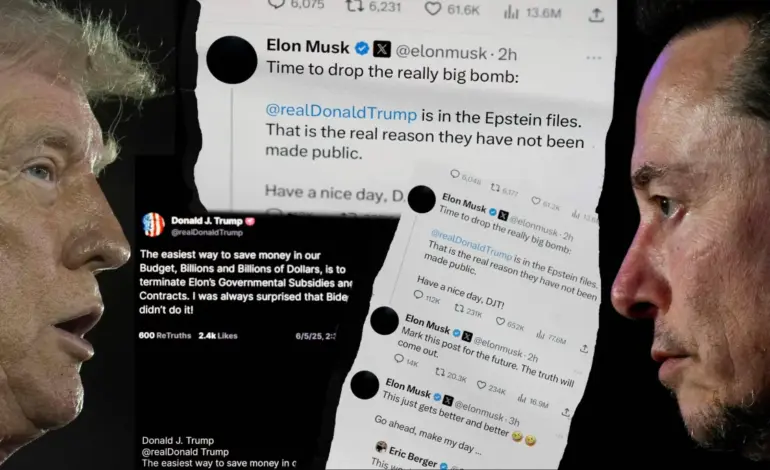
Task: Click the heart icon showing 61.6K
Action: click(x=433, y=8)
